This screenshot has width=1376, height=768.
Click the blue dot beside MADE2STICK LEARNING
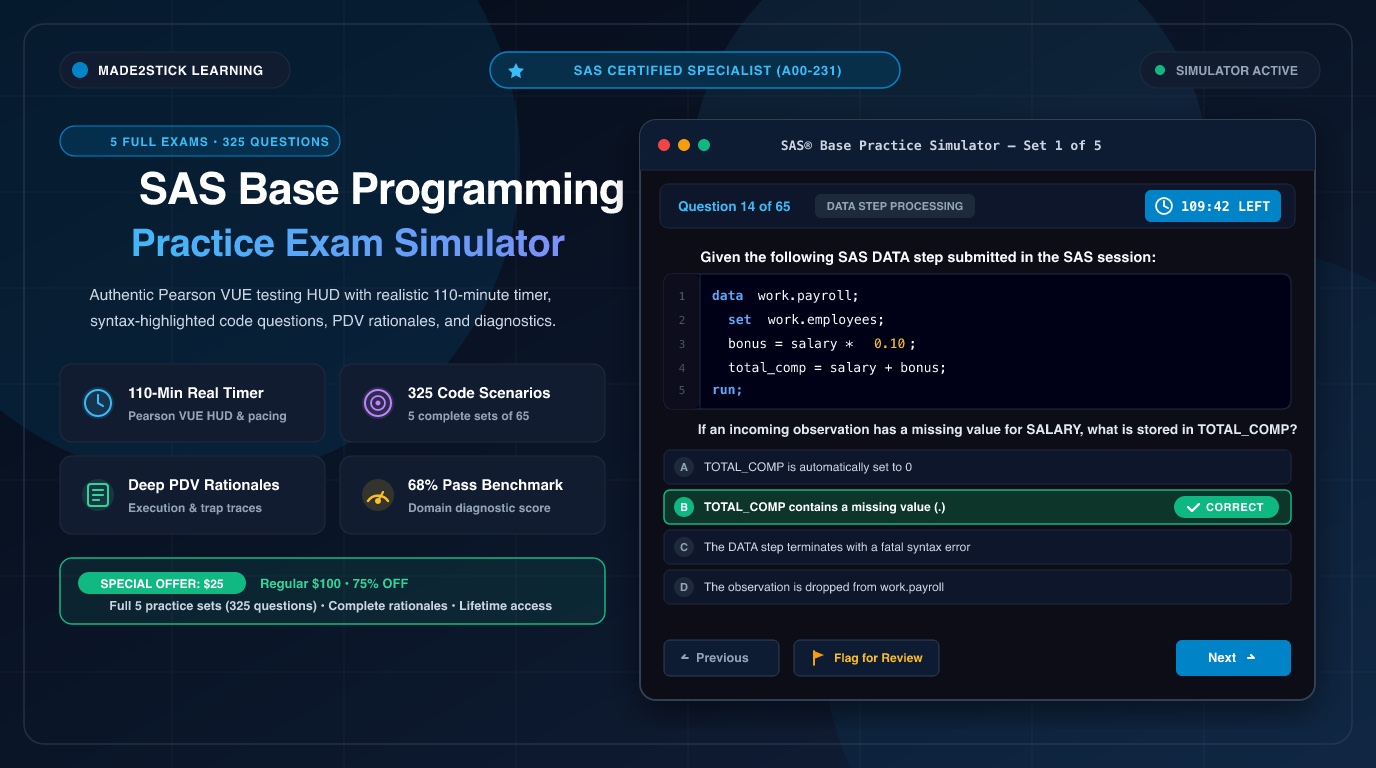(x=80, y=71)
